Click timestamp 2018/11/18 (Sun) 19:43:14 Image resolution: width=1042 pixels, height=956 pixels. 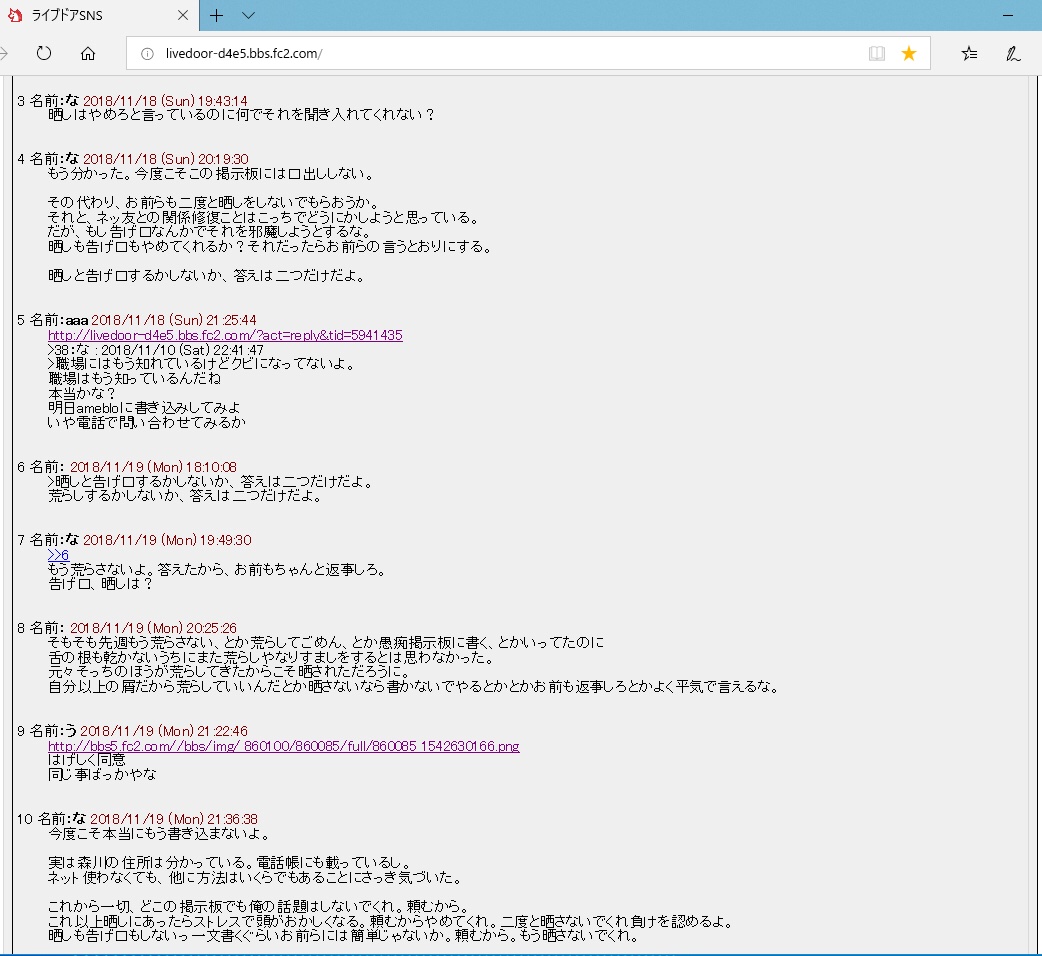click(x=165, y=101)
